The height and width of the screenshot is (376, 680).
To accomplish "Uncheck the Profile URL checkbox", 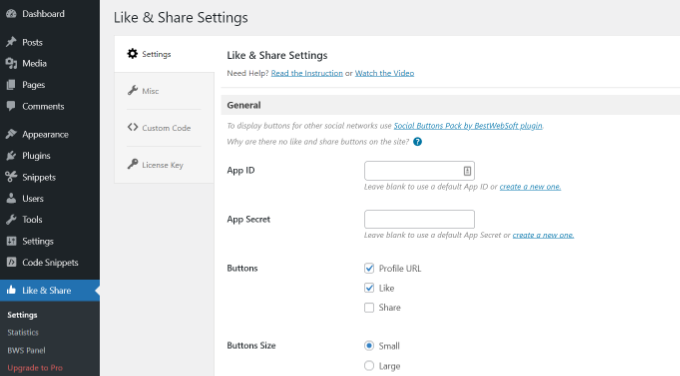I will coord(369,268).
